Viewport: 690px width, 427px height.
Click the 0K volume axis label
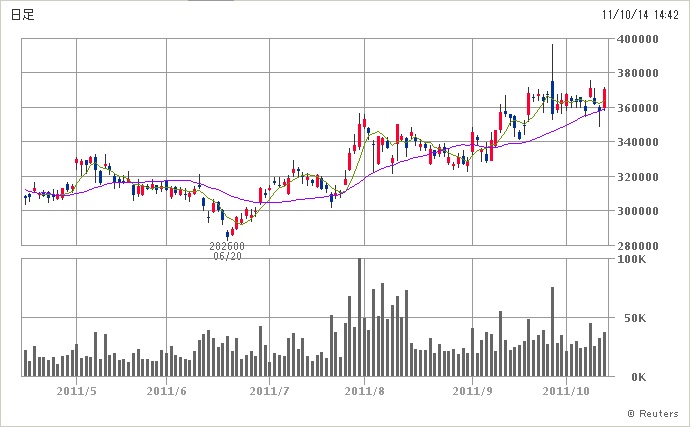click(x=639, y=377)
